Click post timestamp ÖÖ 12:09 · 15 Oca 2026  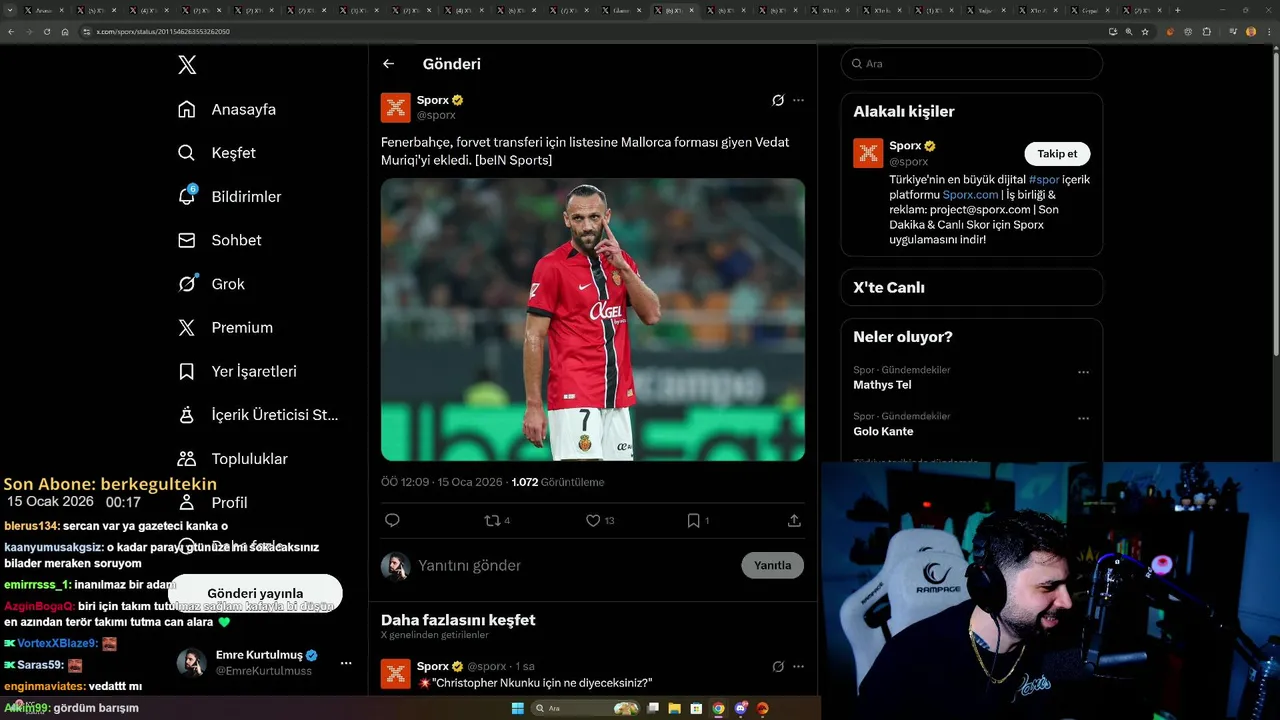442,482
